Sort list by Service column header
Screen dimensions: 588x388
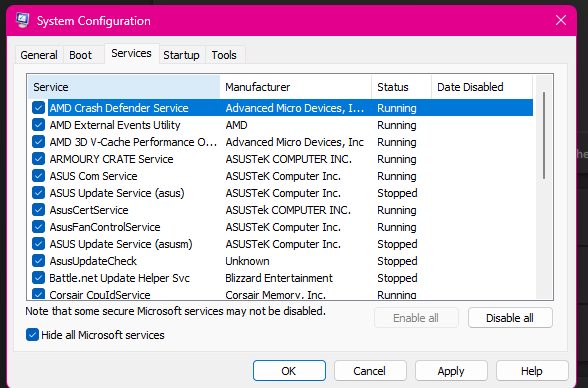pyautogui.click(x=124, y=87)
